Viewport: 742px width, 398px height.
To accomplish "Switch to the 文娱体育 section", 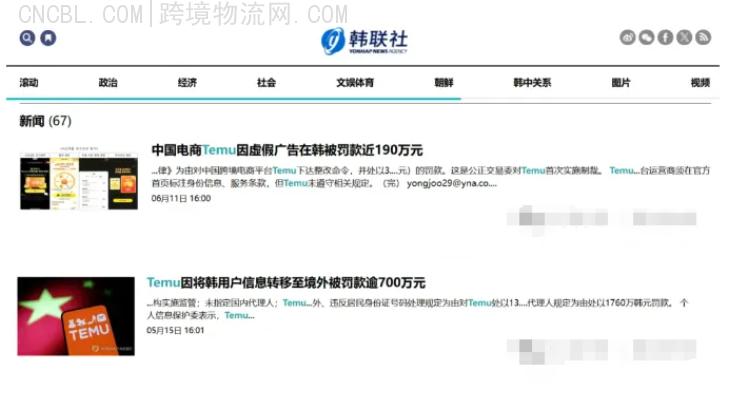I will [x=355, y=83].
